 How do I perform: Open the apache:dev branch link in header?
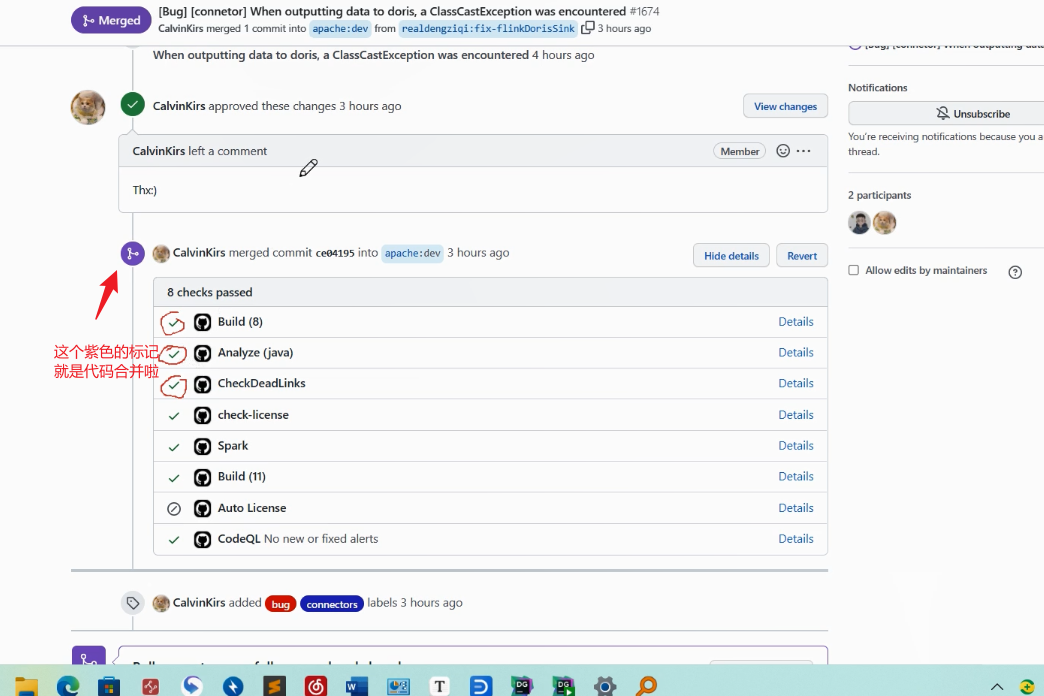coord(340,29)
